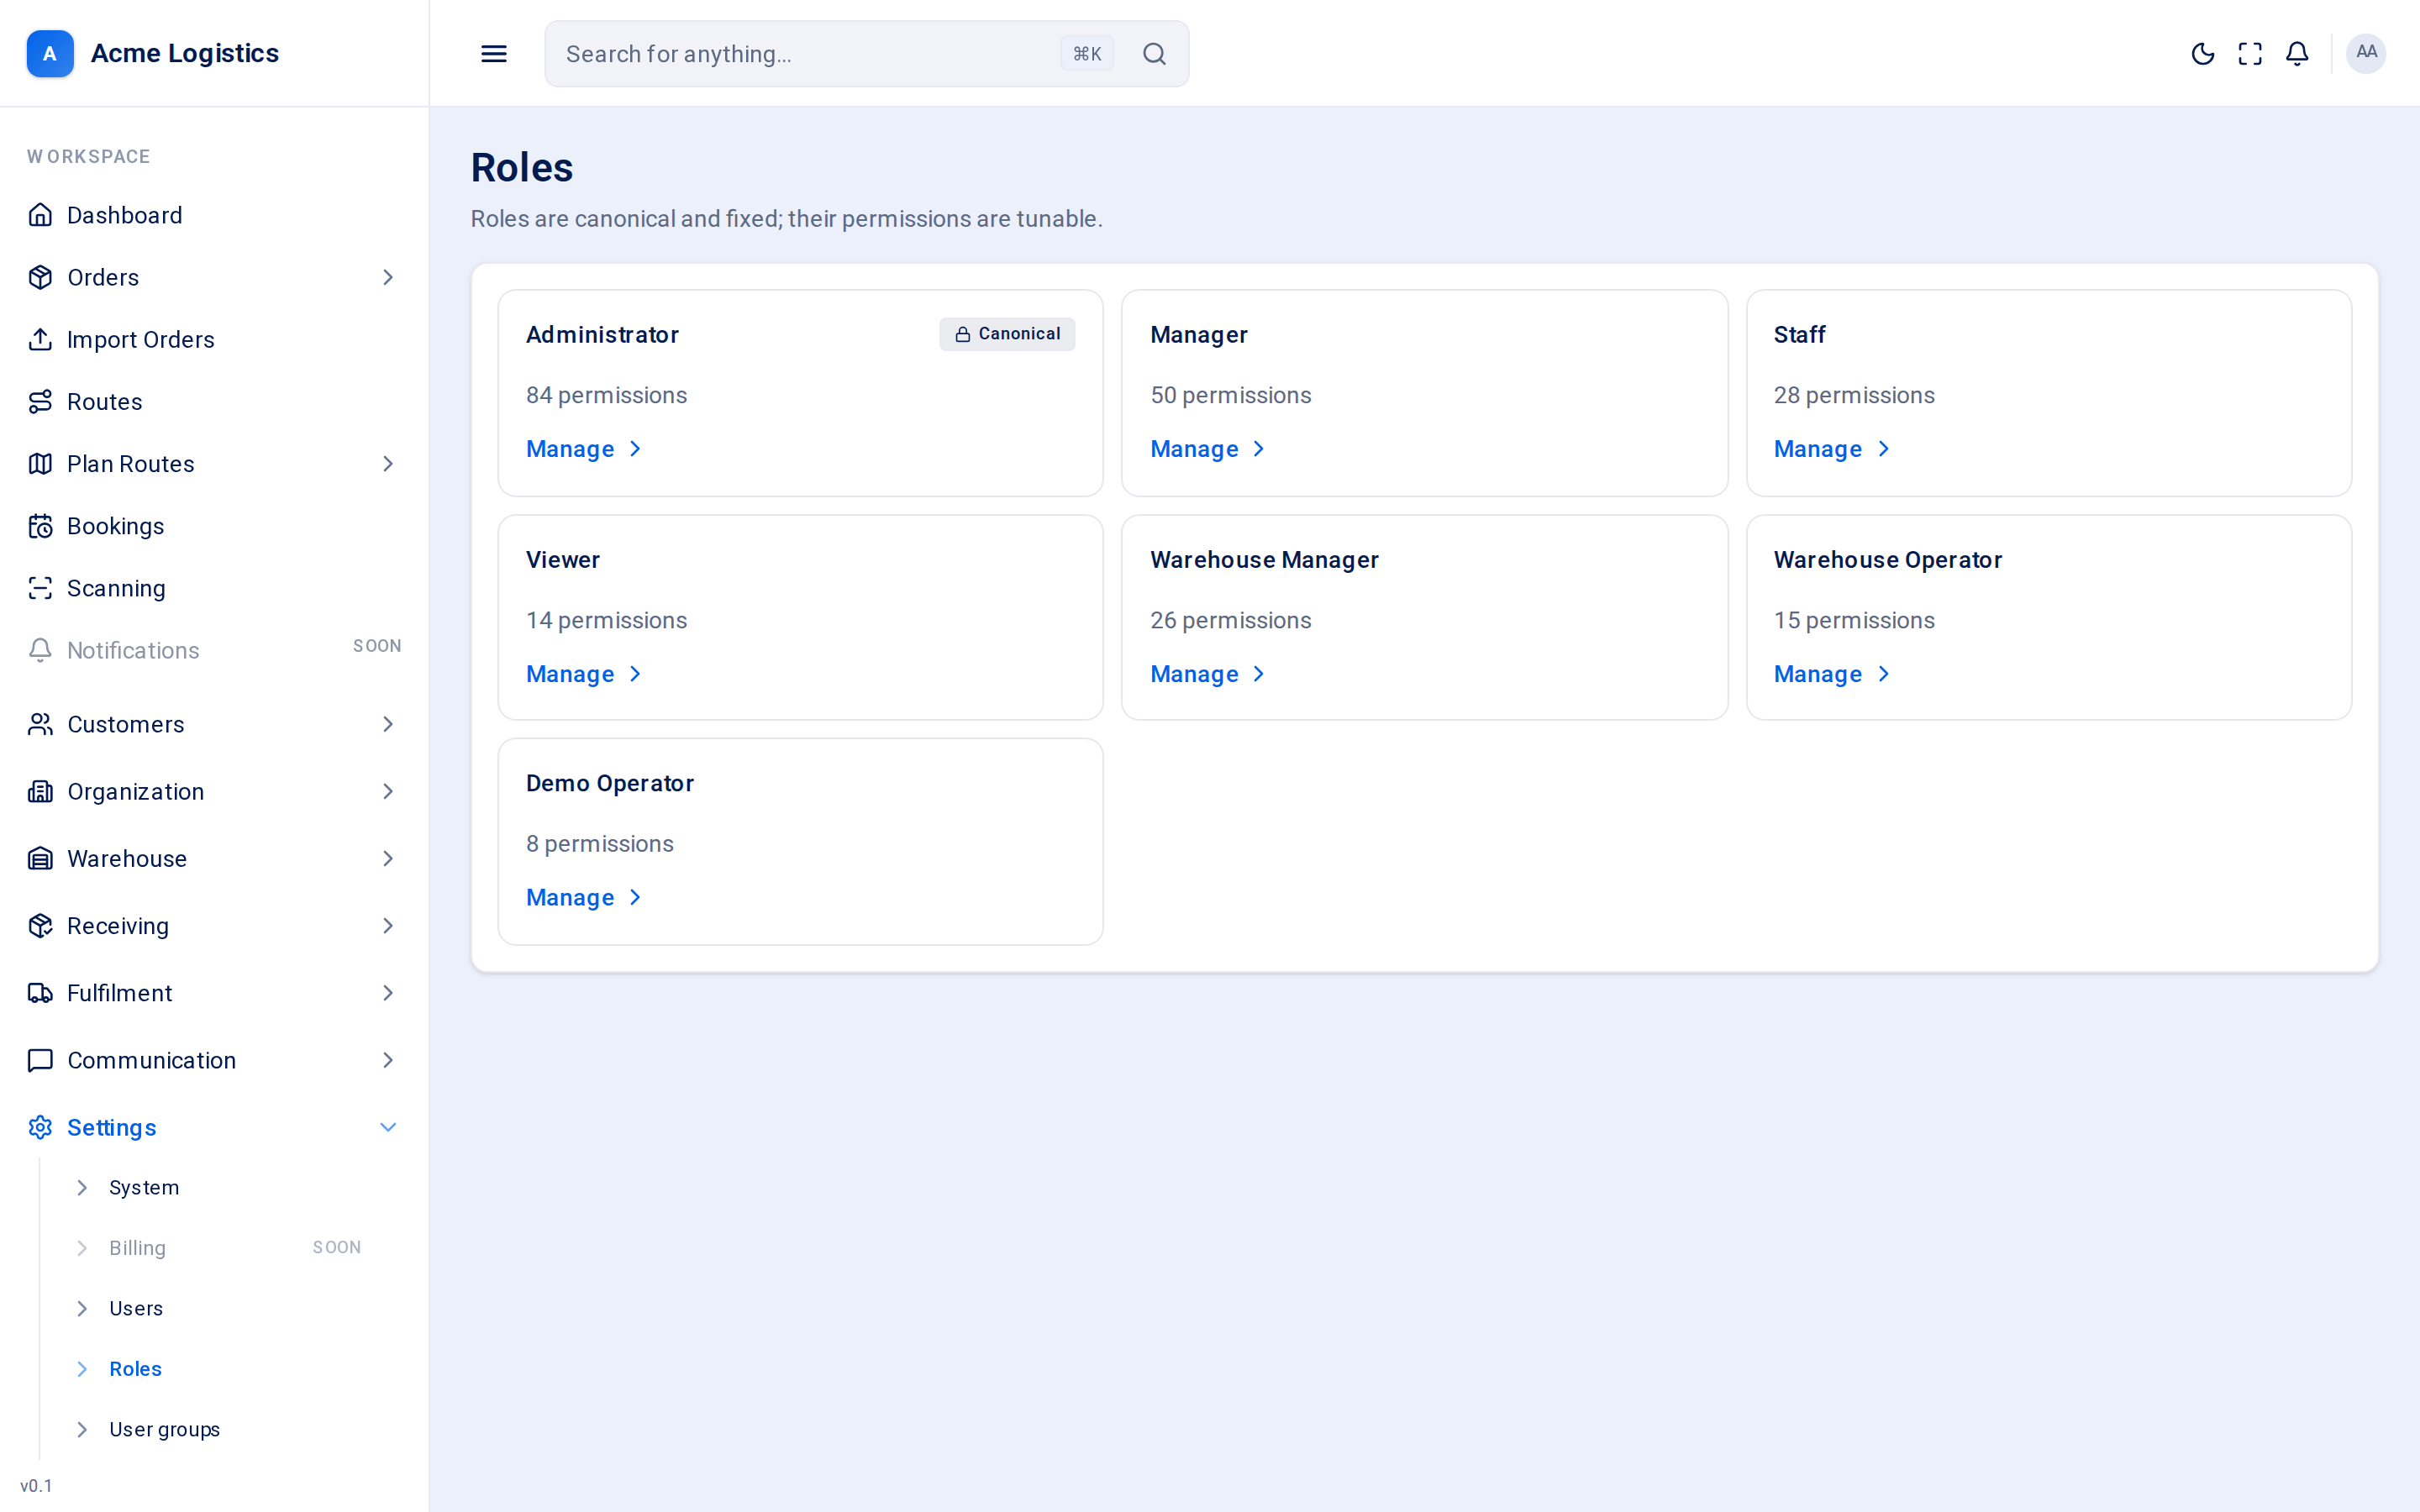The height and width of the screenshot is (1512, 2420).
Task: Collapse the Settings section chevron
Action: (x=388, y=1127)
